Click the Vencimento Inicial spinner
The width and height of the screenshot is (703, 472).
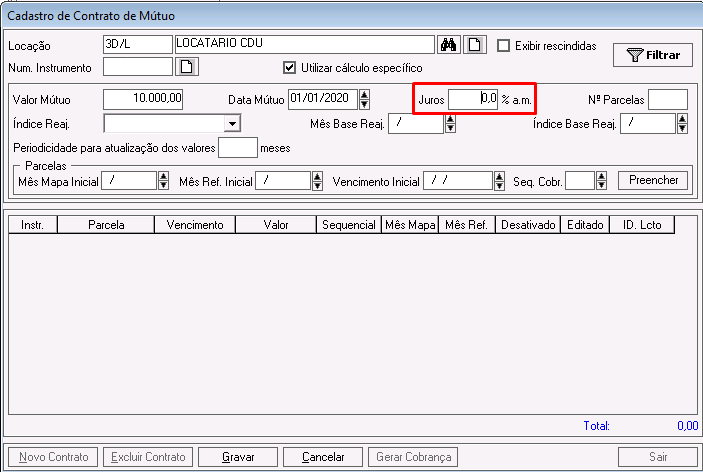tap(499, 181)
